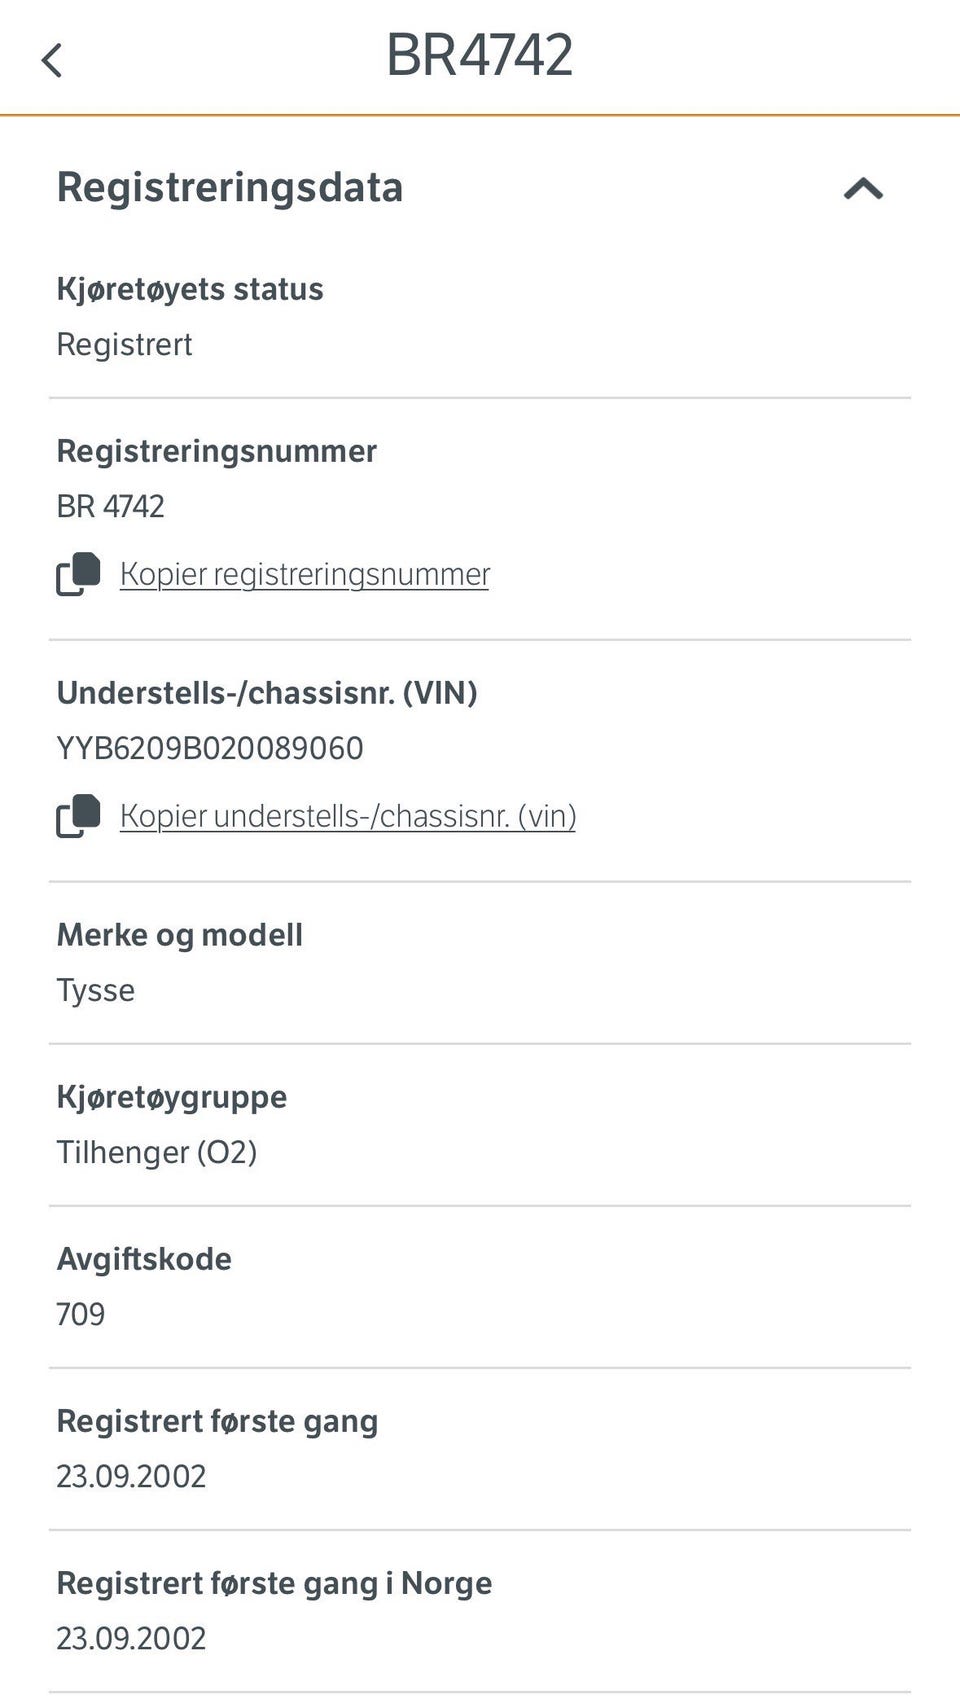Click the 'Tilhenger (O2)' vehicle group value
This screenshot has height=1699, width=960.
[156, 1152]
